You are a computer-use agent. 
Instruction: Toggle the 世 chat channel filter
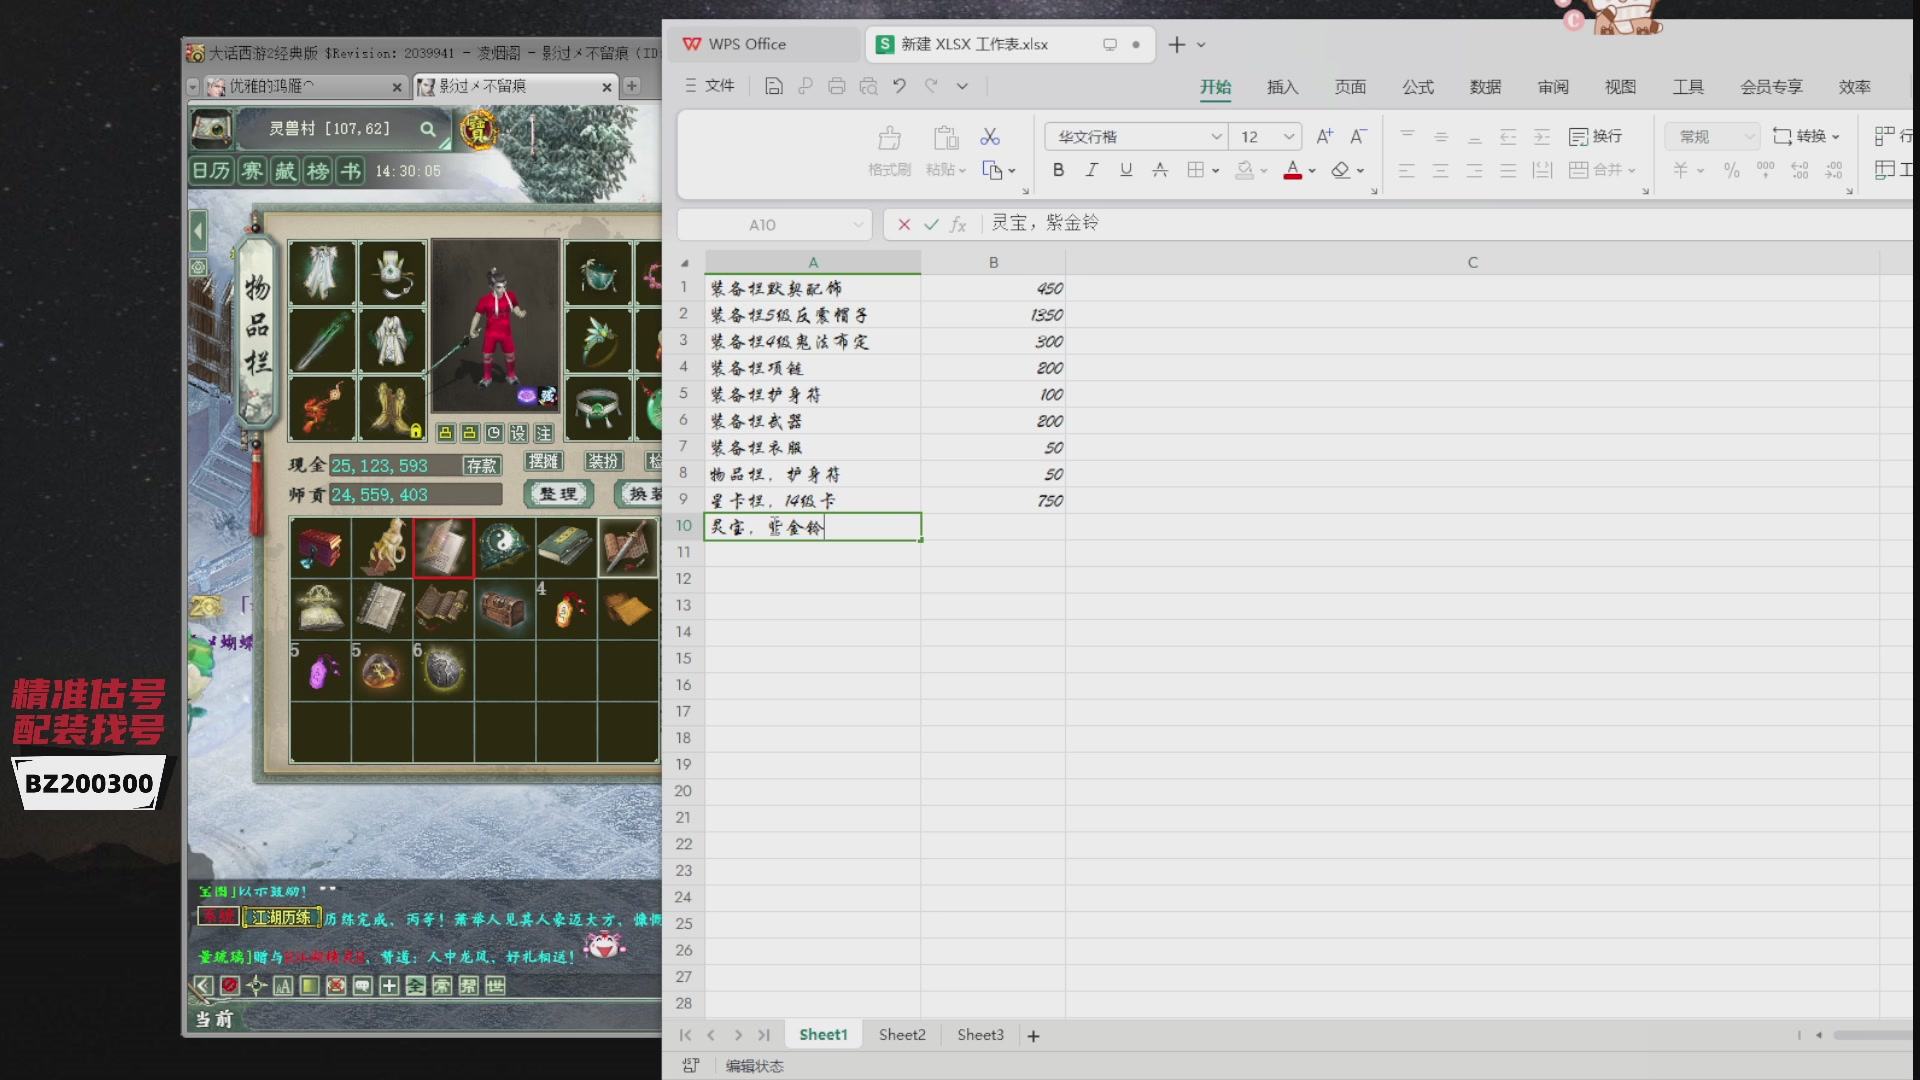(495, 986)
